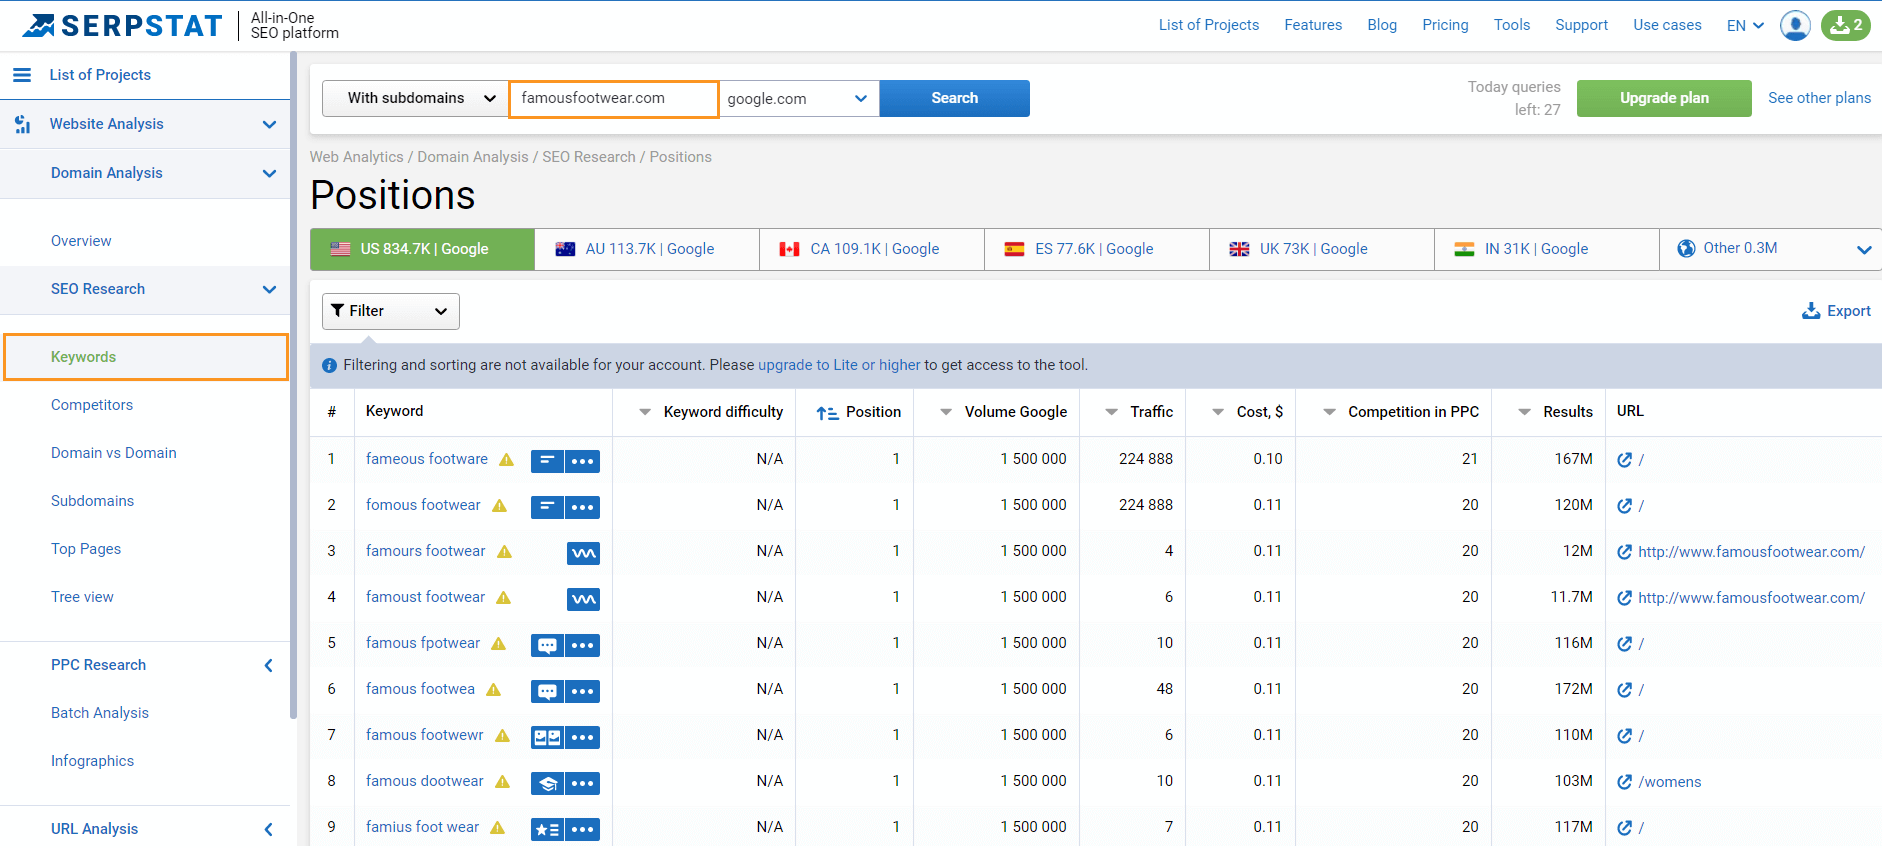Expand the Other 0.3M databases dropdown
Image resolution: width=1882 pixels, height=848 pixels.
[x=1864, y=250]
